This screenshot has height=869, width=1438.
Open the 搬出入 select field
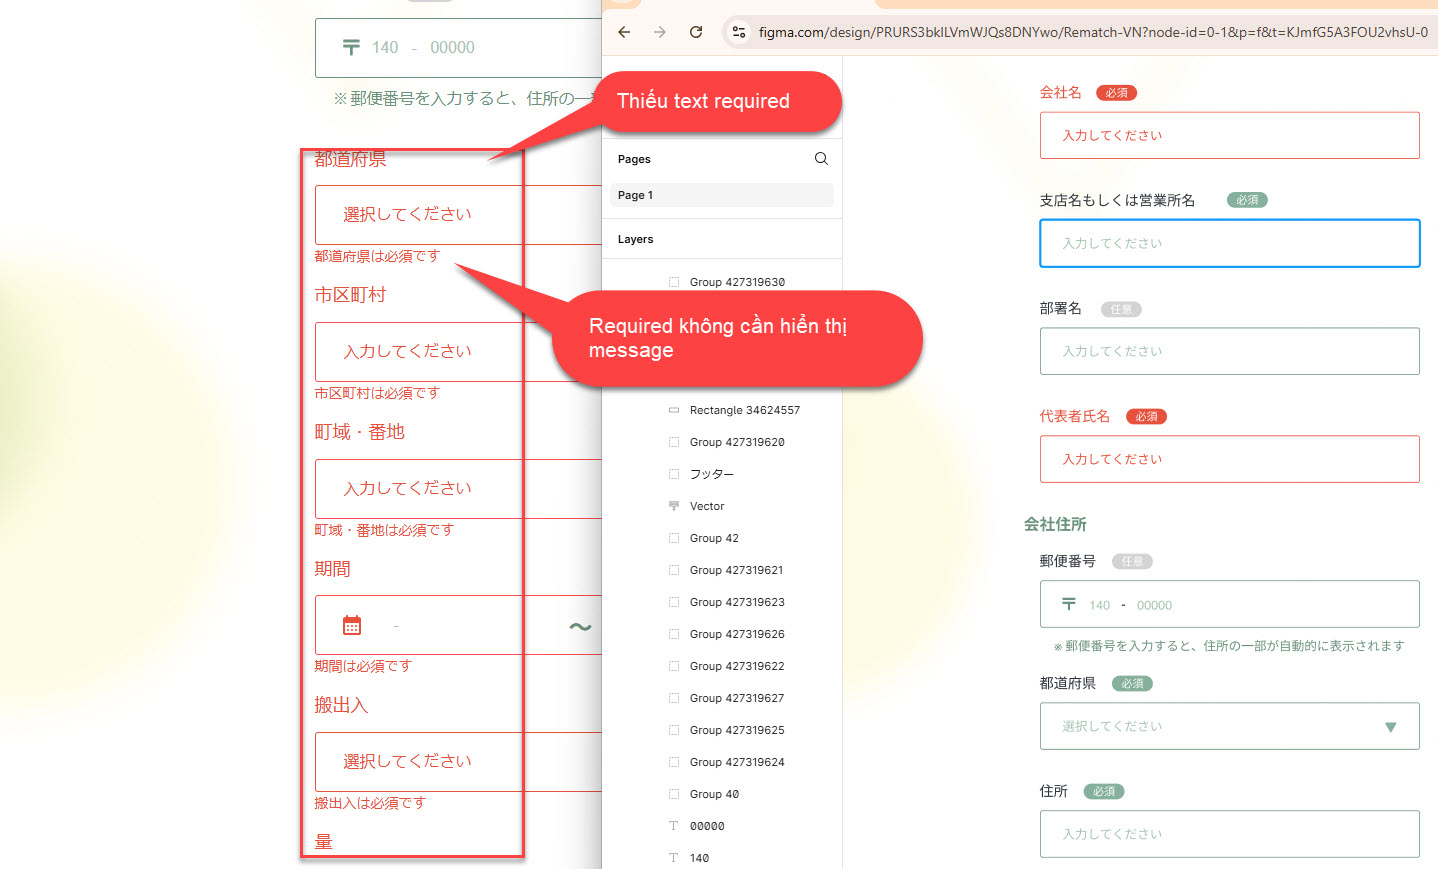pos(420,762)
